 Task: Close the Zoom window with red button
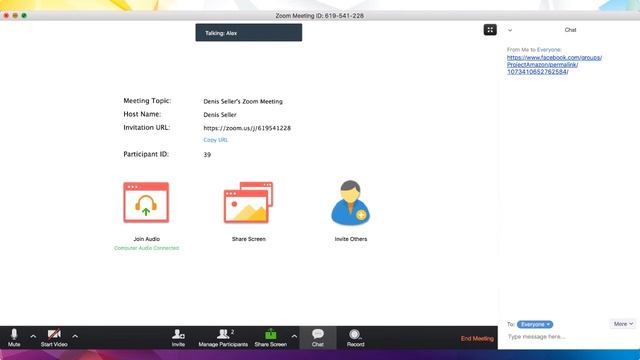(6, 16)
